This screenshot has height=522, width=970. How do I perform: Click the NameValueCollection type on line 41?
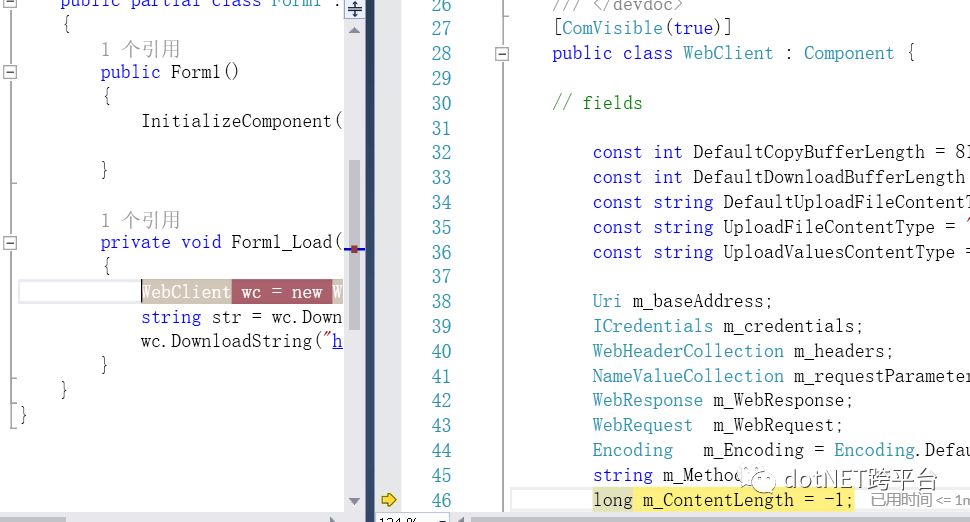pyautogui.click(x=688, y=376)
